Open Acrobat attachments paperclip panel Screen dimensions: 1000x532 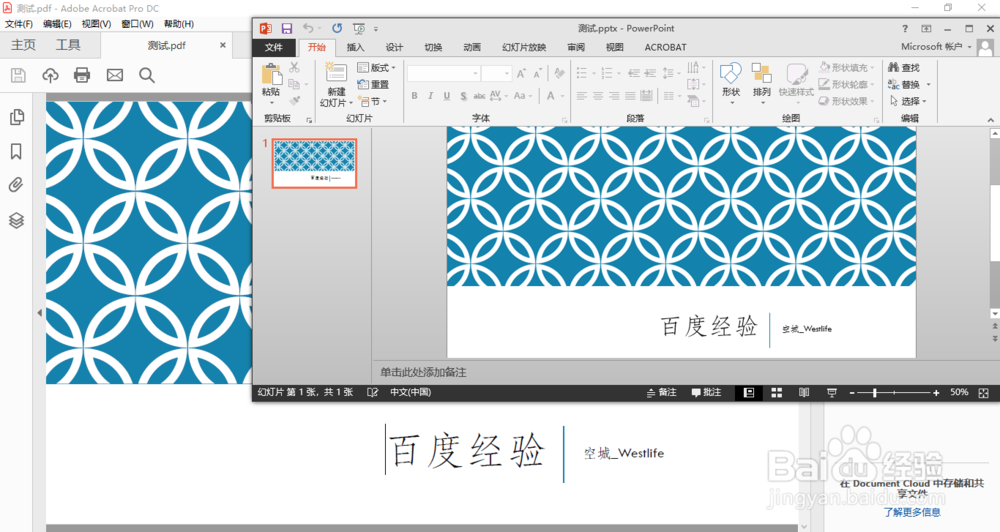coord(16,186)
